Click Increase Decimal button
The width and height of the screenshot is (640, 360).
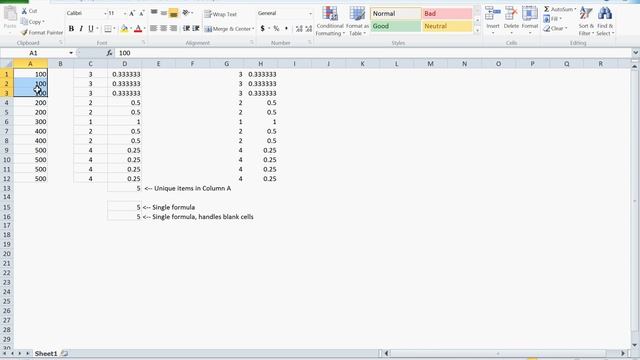[299, 29]
